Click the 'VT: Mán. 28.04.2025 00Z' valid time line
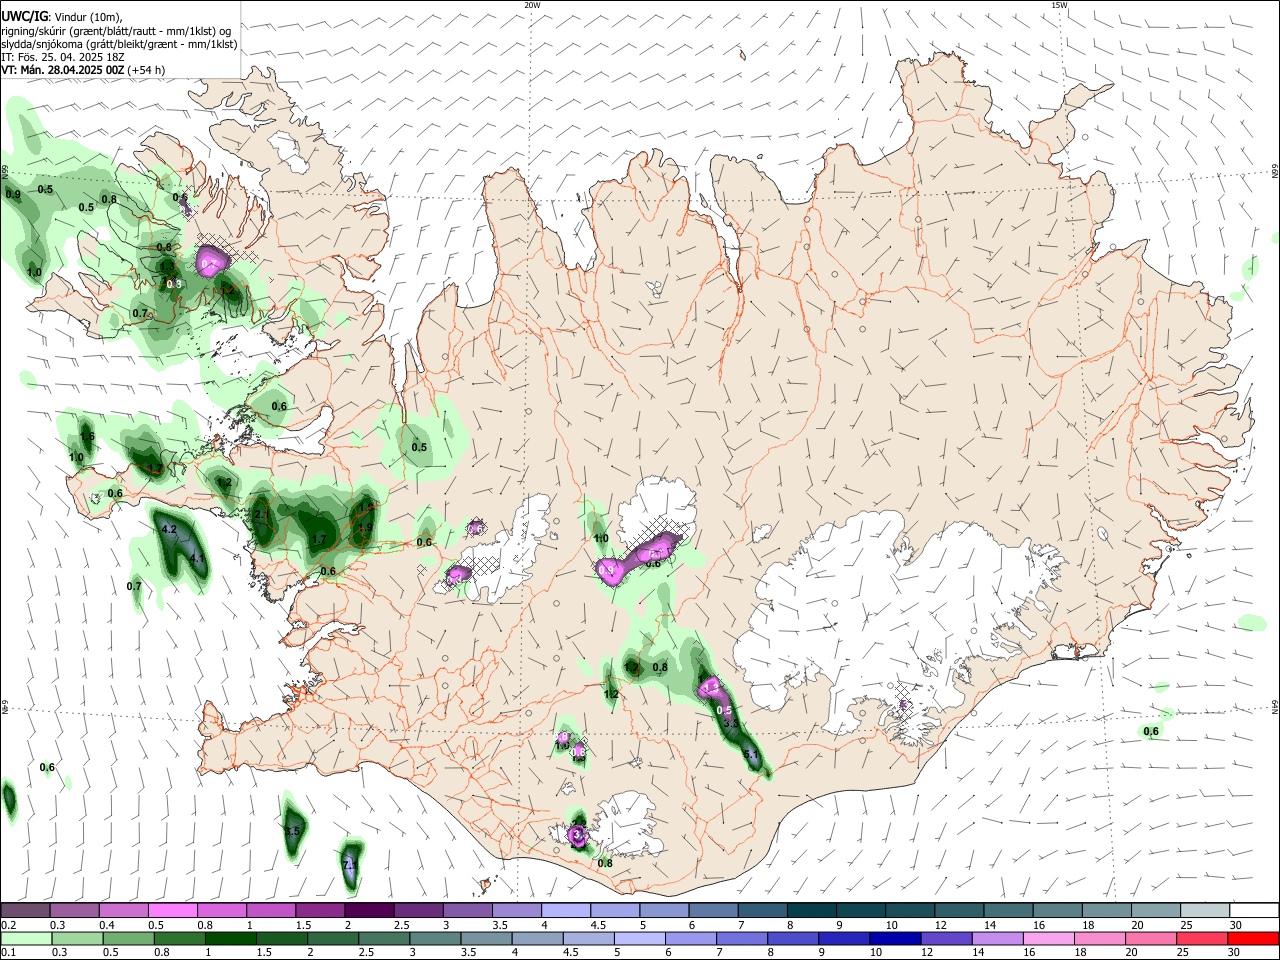1280x960 pixels. tap(84, 70)
